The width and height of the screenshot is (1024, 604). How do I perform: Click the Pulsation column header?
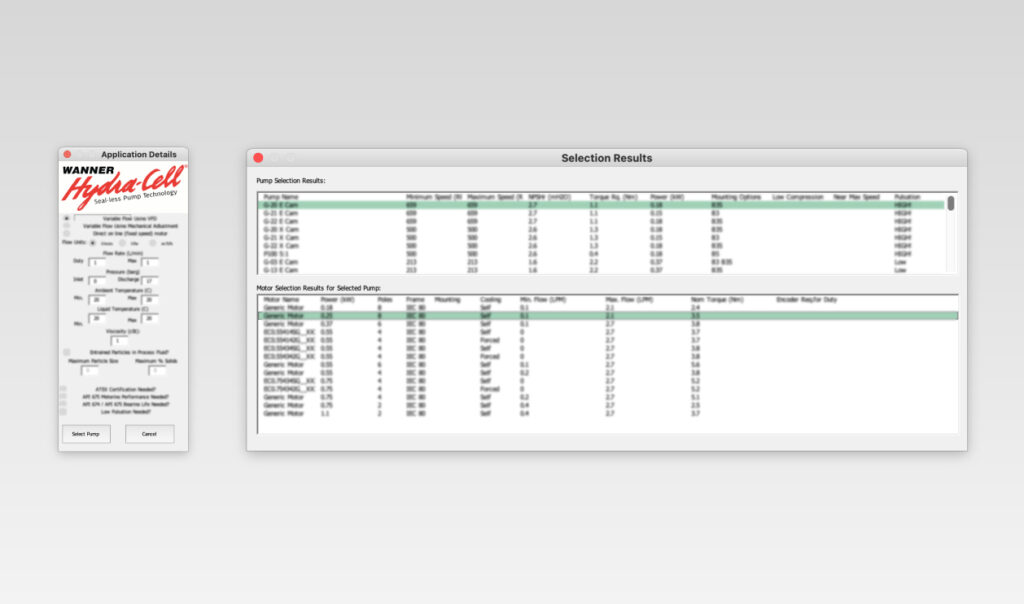click(907, 197)
